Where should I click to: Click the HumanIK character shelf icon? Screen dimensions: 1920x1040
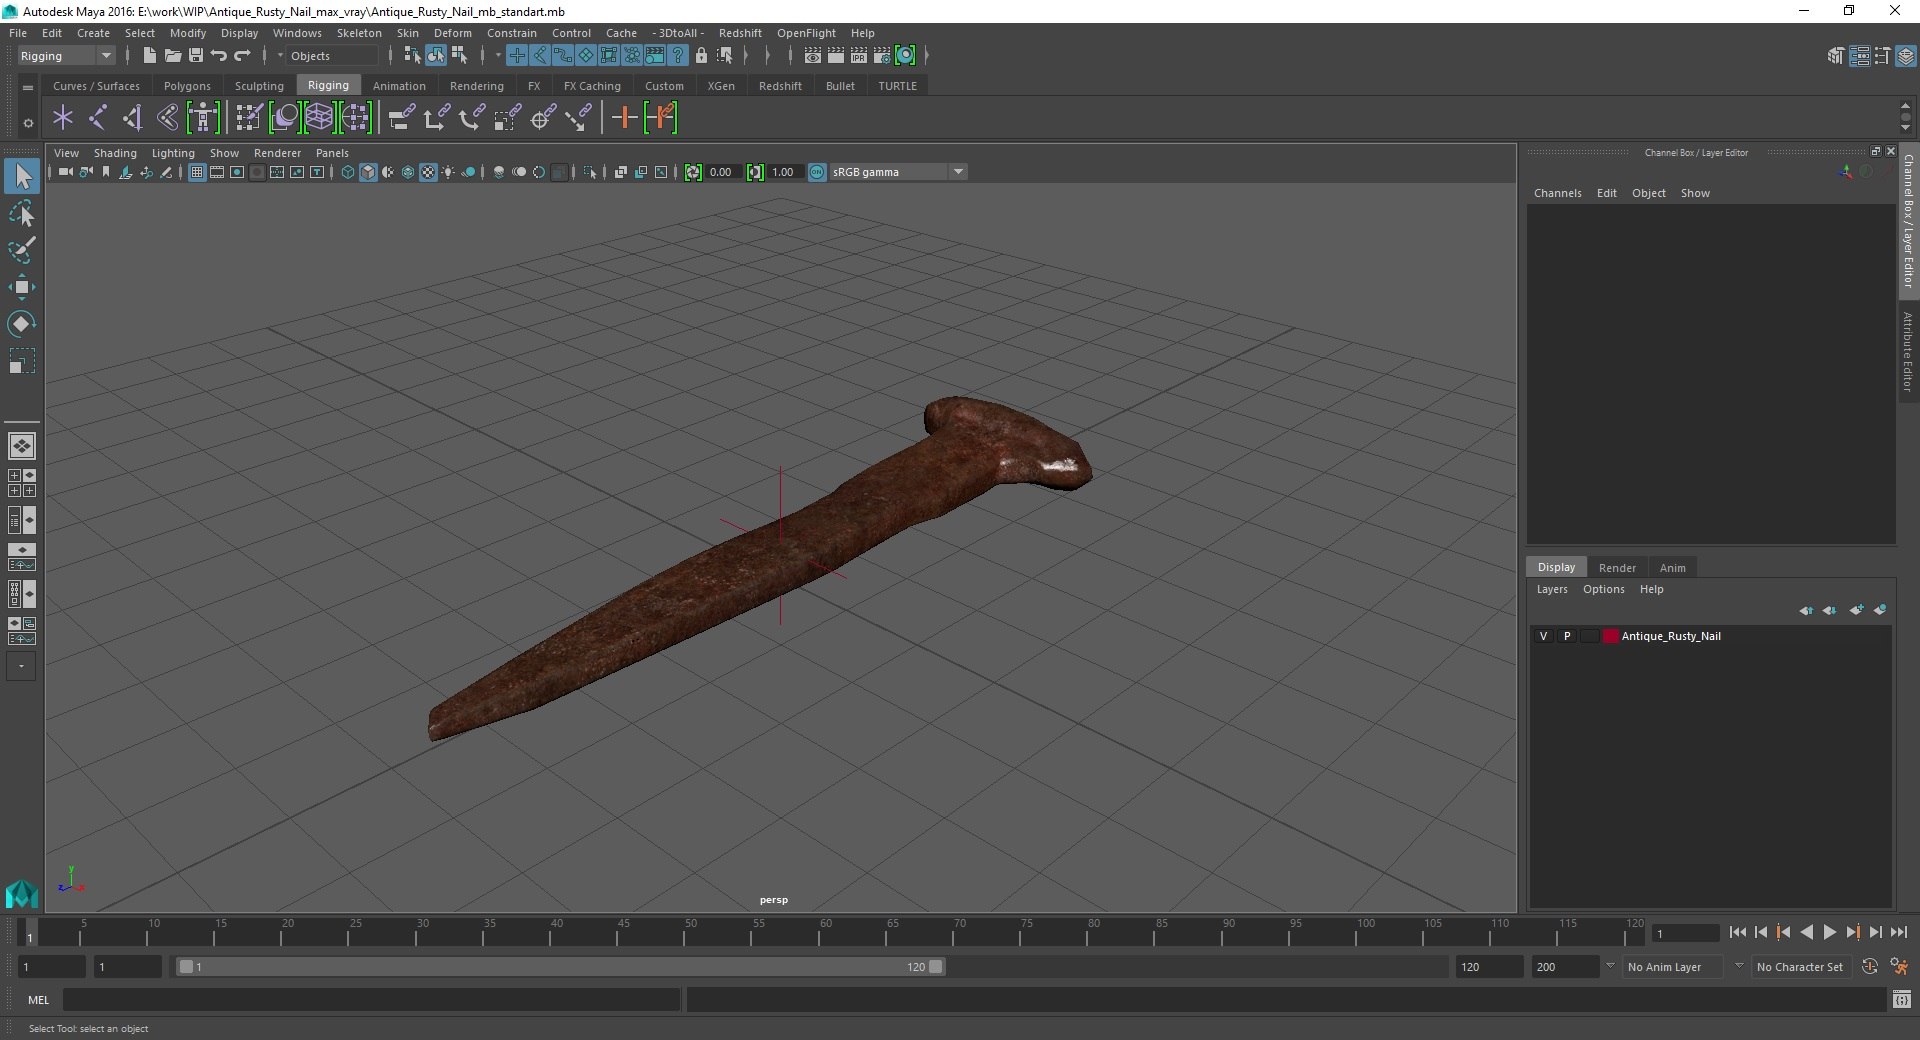[x=203, y=118]
